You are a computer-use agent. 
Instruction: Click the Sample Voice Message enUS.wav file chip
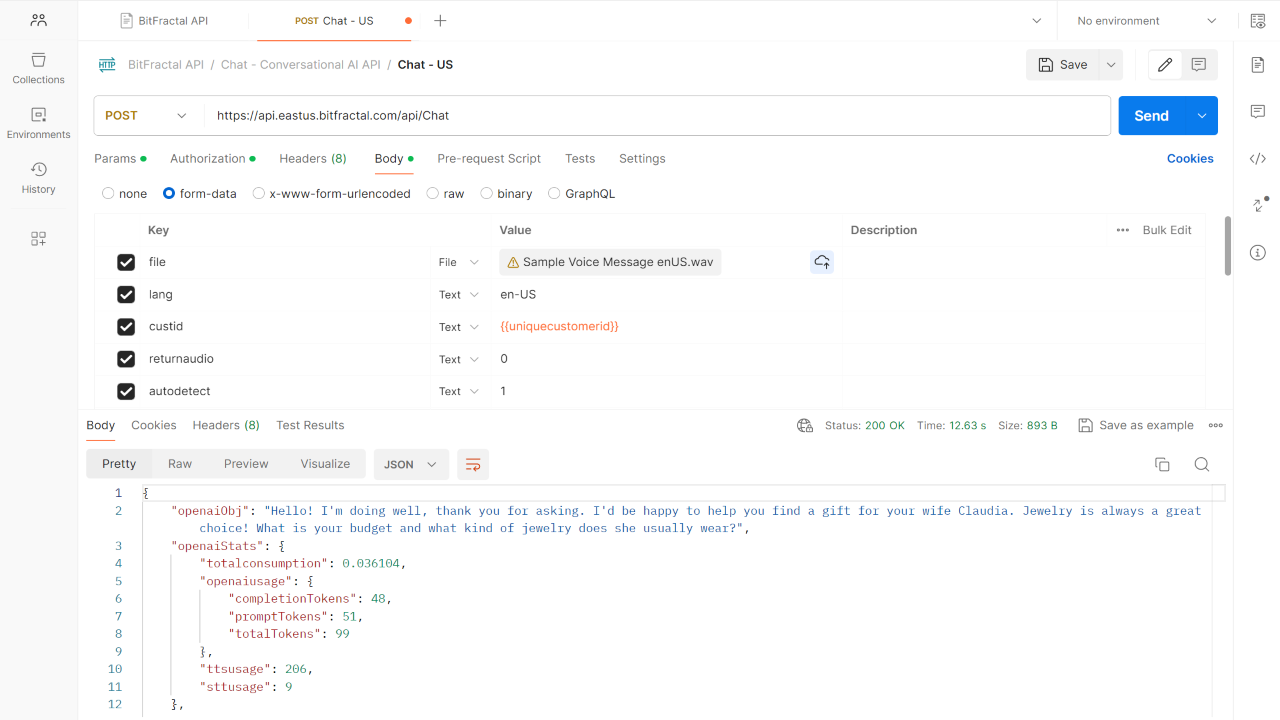click(610, 262)
